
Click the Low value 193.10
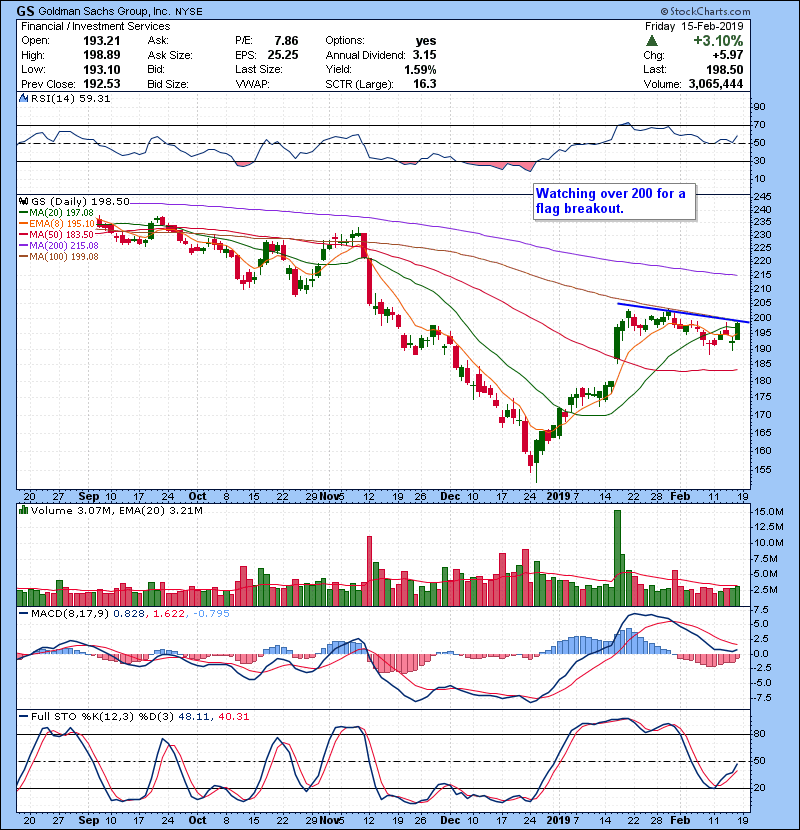point(101,69)
